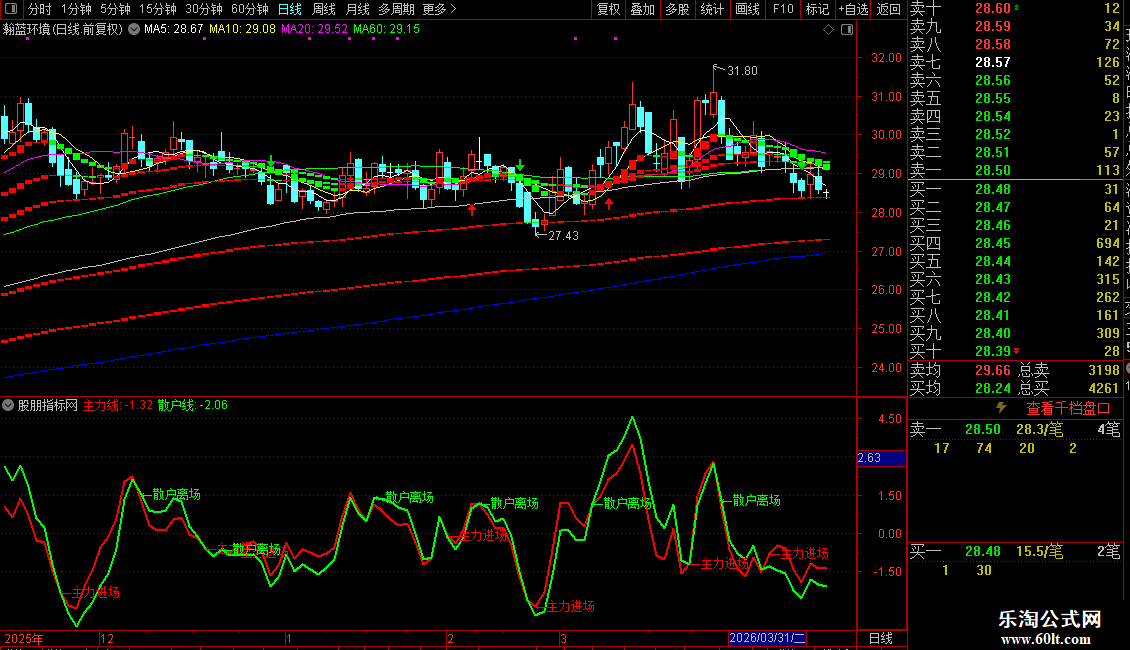Click the 复权 adjustment button
Screen dimensions: 1130x650
point(608,9)
